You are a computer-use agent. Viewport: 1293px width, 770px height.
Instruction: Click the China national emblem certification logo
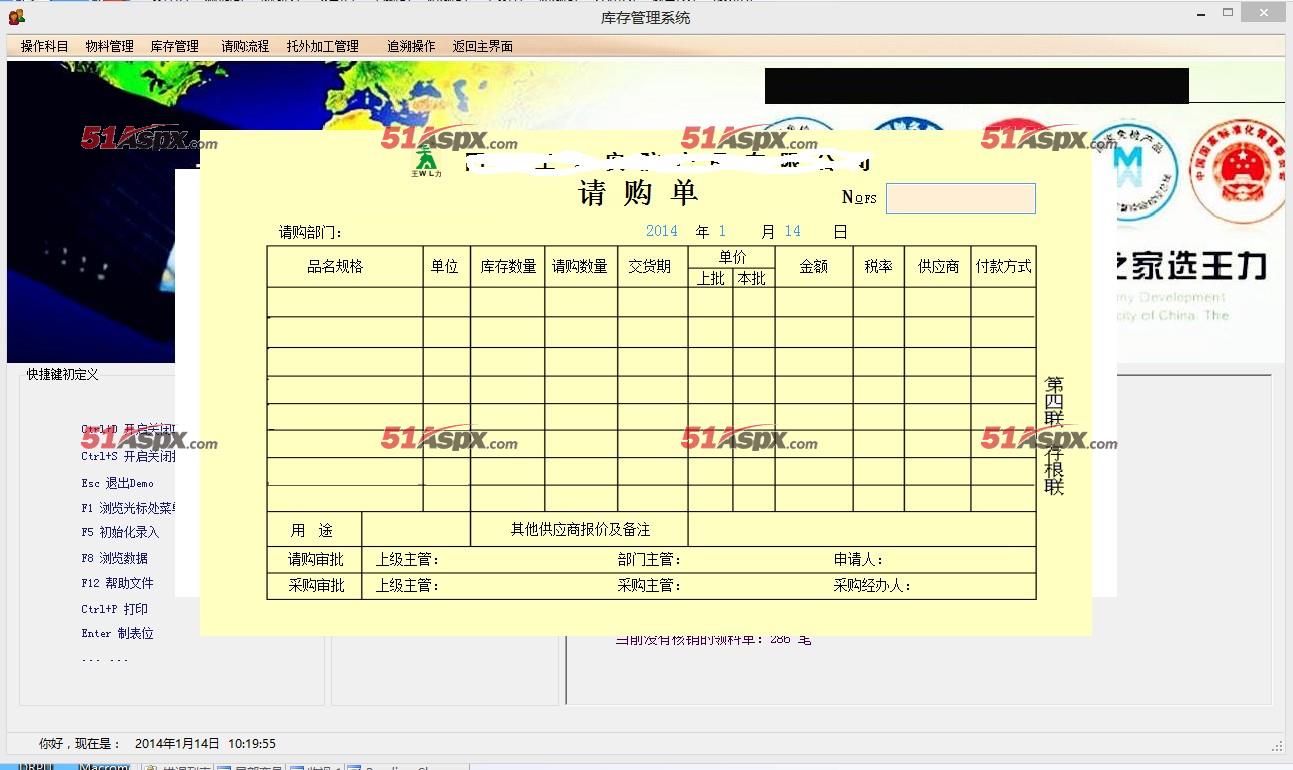(1240, 170)
